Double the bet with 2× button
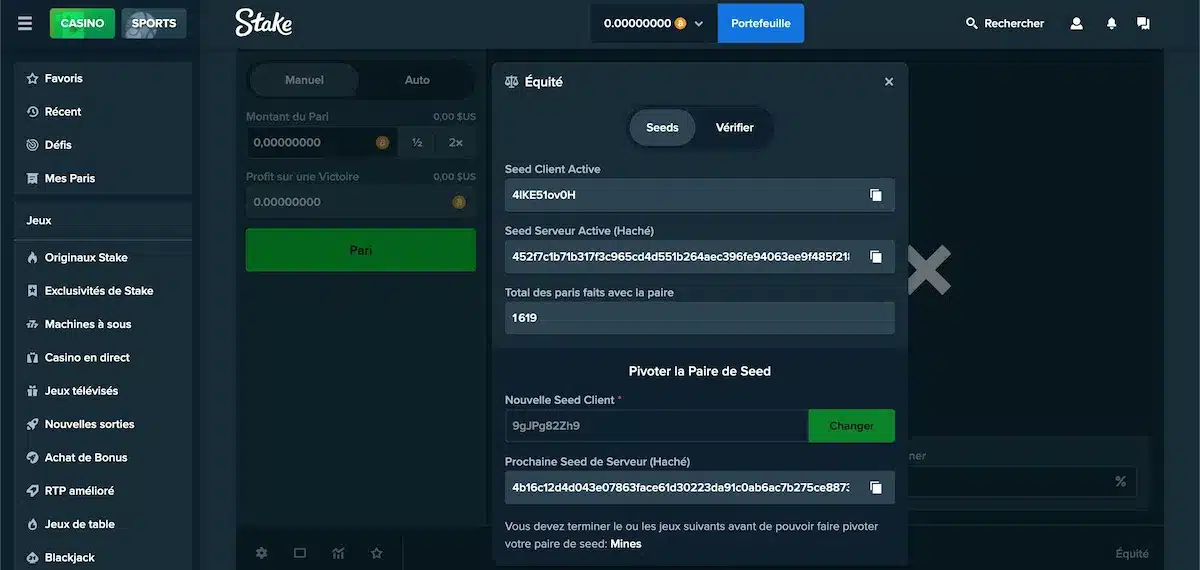 (x=456, y=143)
